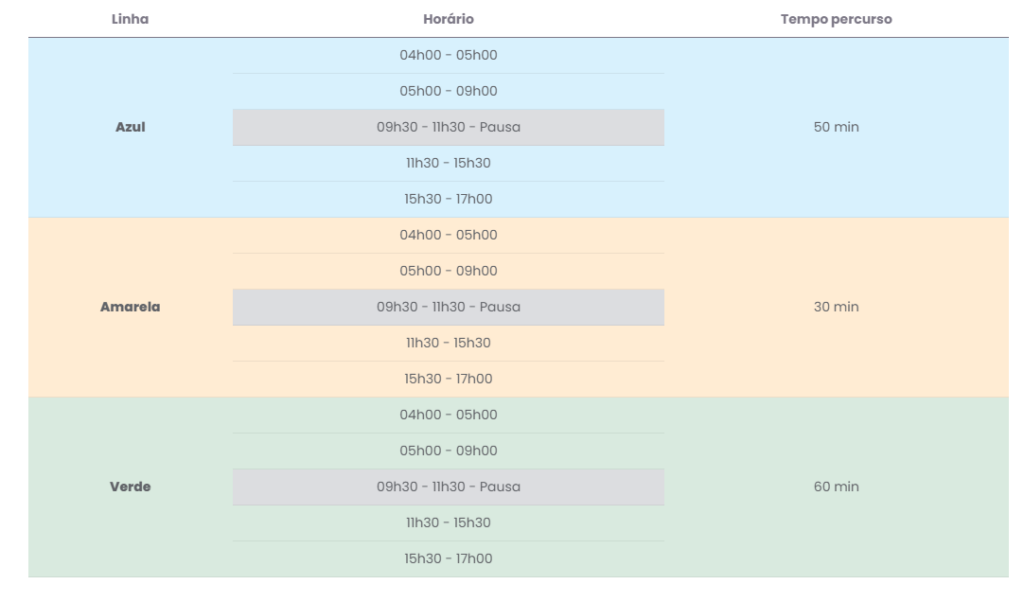Click the 50 min travel time
The image size is (1024, 602).
coord(835,127)
